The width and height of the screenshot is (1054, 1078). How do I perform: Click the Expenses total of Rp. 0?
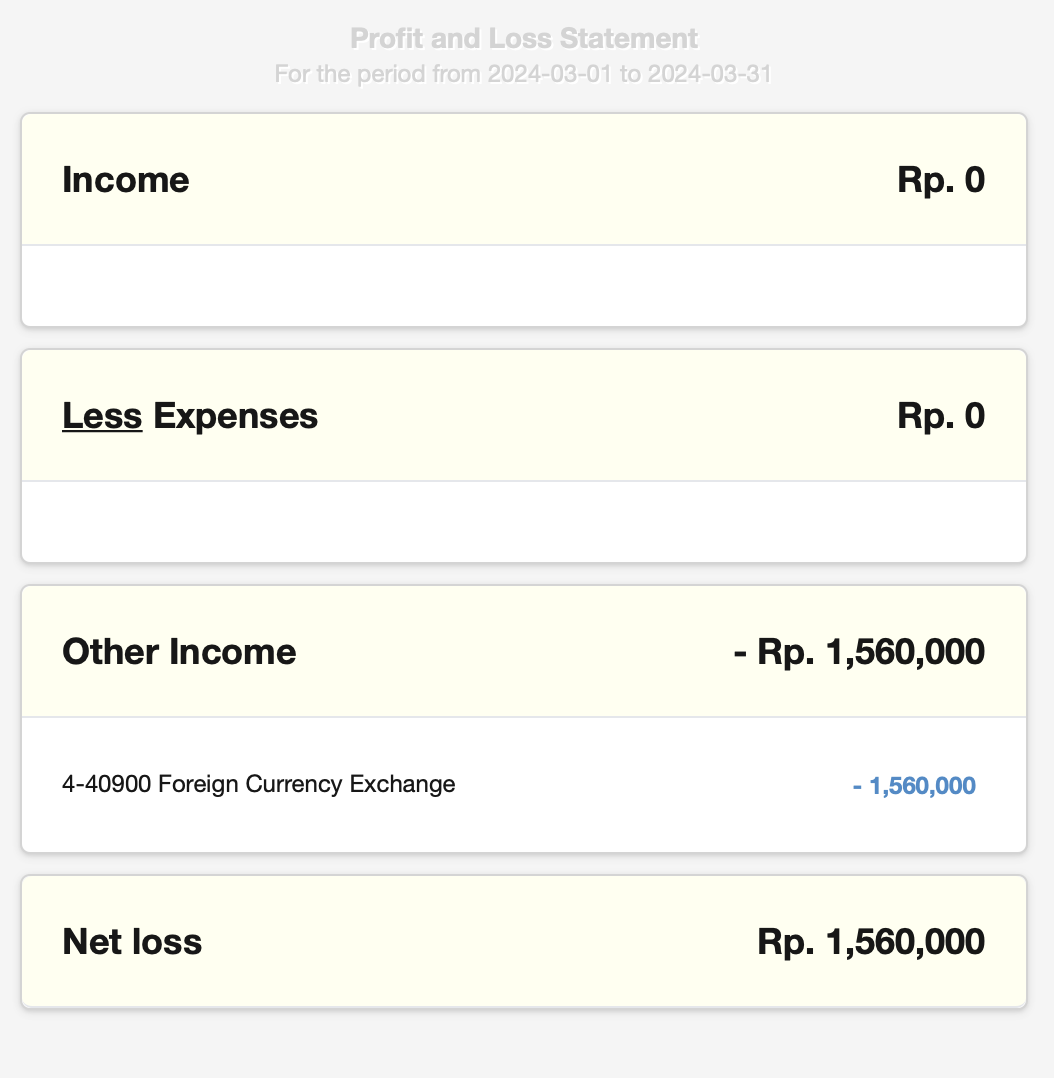click(x=940, y=416)
